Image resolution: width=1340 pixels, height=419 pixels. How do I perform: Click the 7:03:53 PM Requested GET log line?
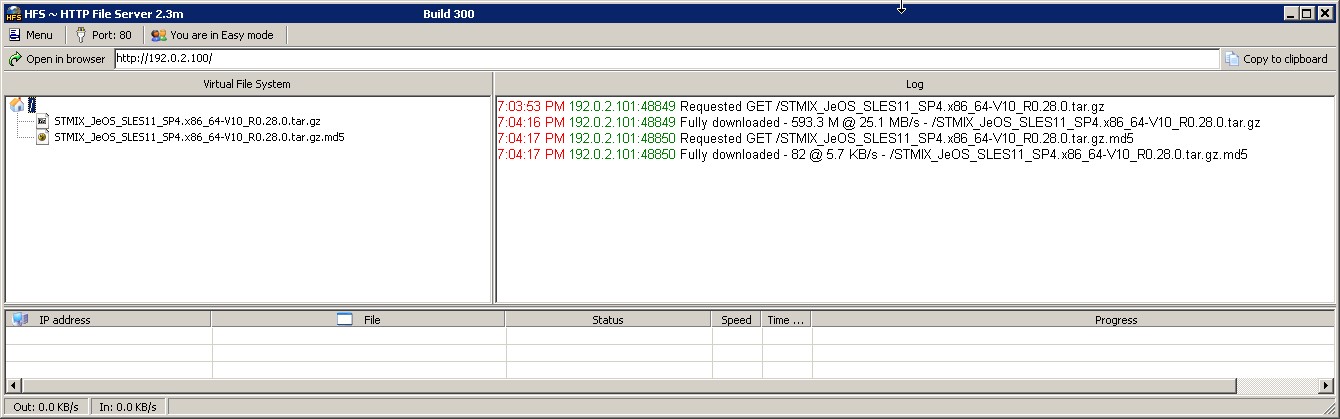pos(800,106)
